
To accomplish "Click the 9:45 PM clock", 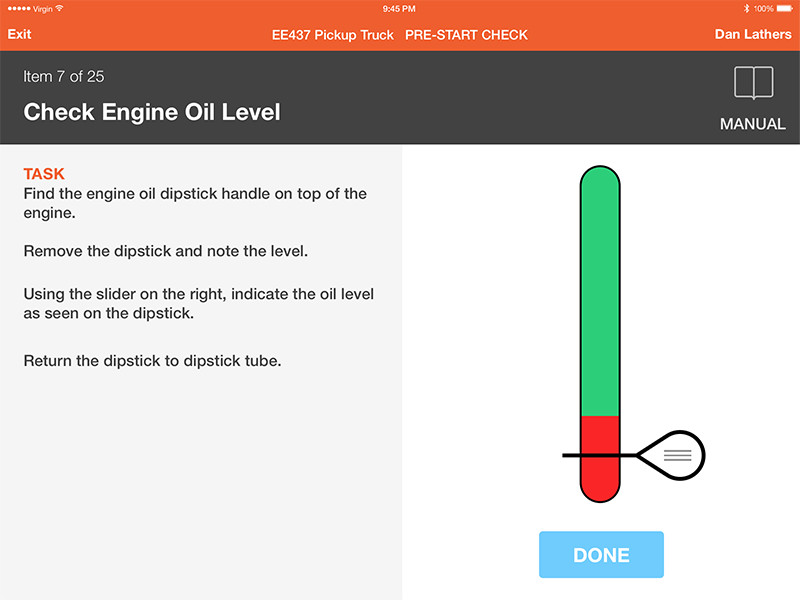I will point(399,8).
